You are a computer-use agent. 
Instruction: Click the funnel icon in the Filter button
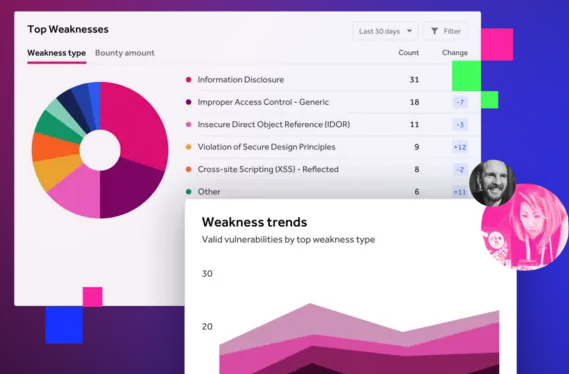pyautogui.click(x=434, y=31)
